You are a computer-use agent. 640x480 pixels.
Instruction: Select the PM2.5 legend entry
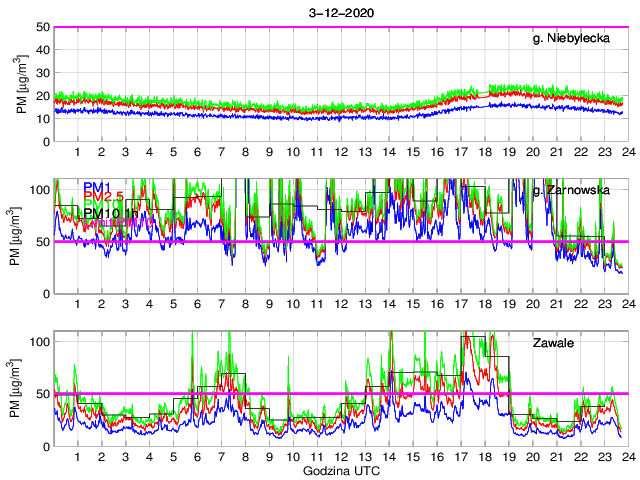(x=103, y=196)
